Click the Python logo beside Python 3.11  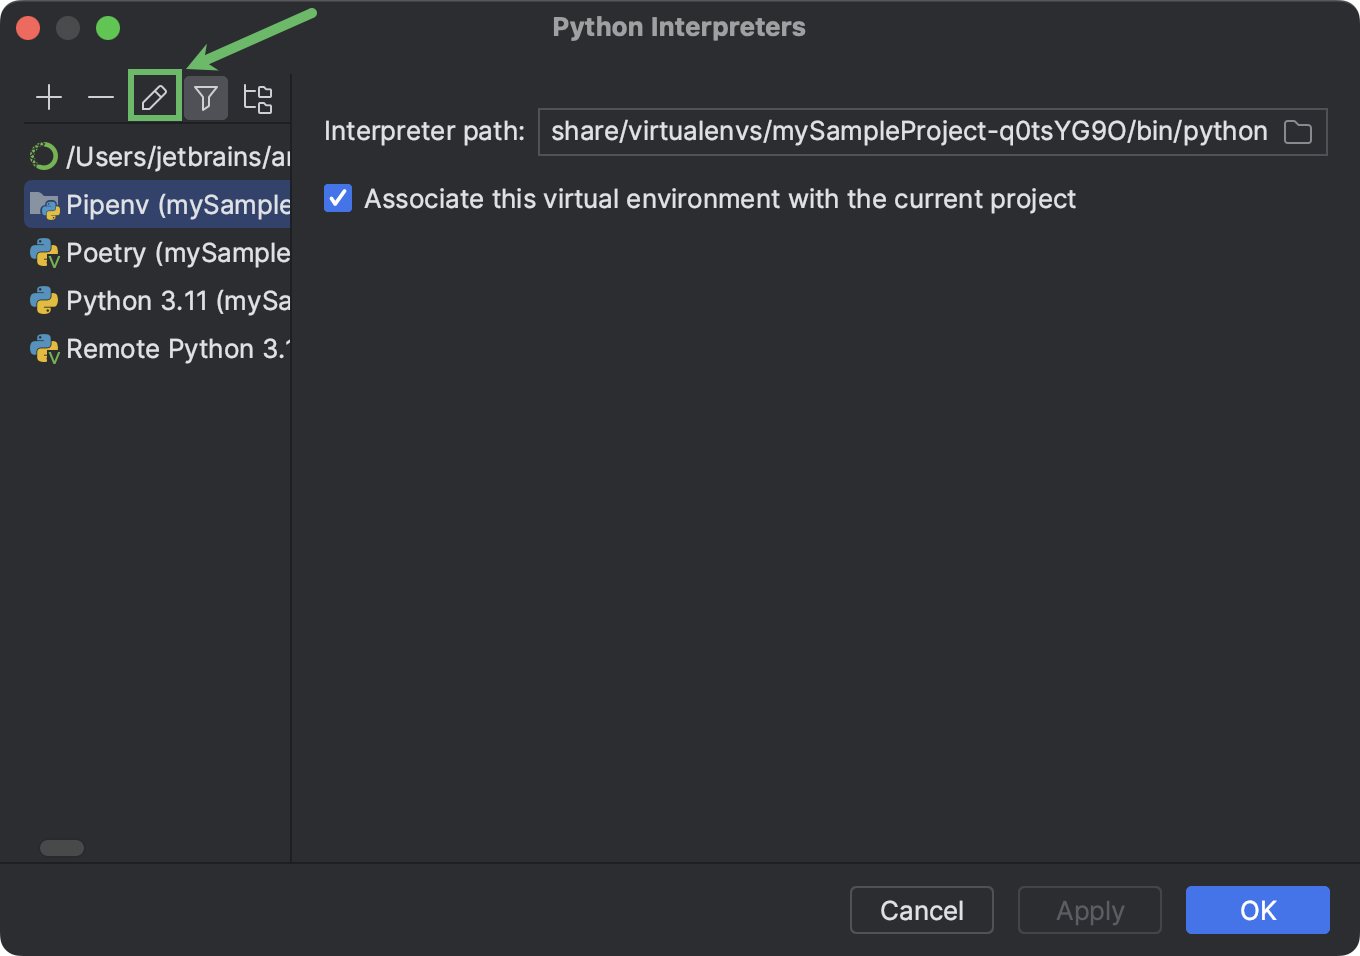tap(44, 300)
